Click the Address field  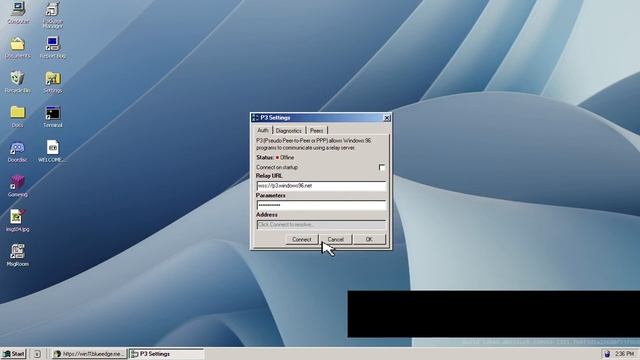tap(321, 224)
